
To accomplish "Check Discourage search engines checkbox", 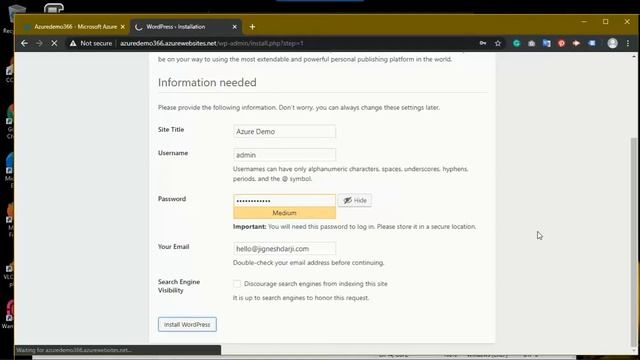I will click(x=237, y=284).
